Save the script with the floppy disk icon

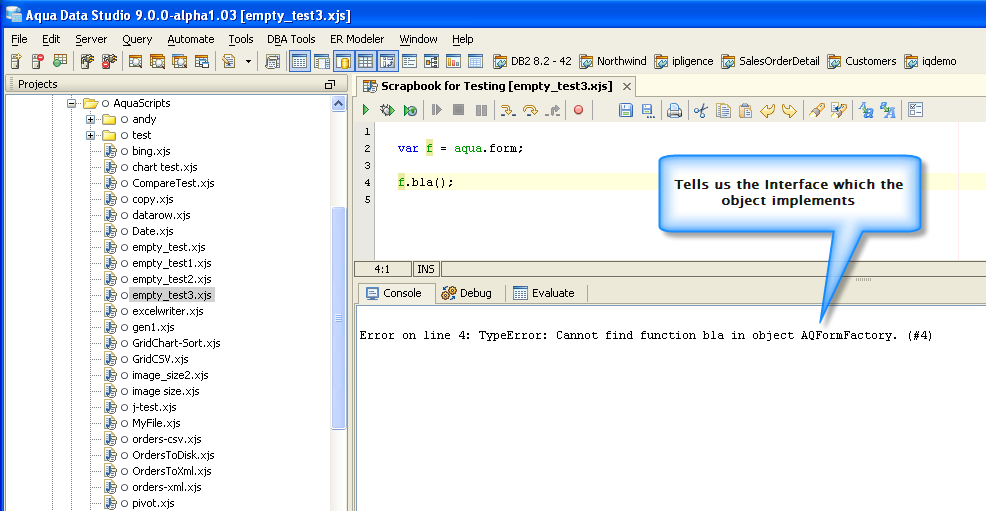[x=625, y=111]
